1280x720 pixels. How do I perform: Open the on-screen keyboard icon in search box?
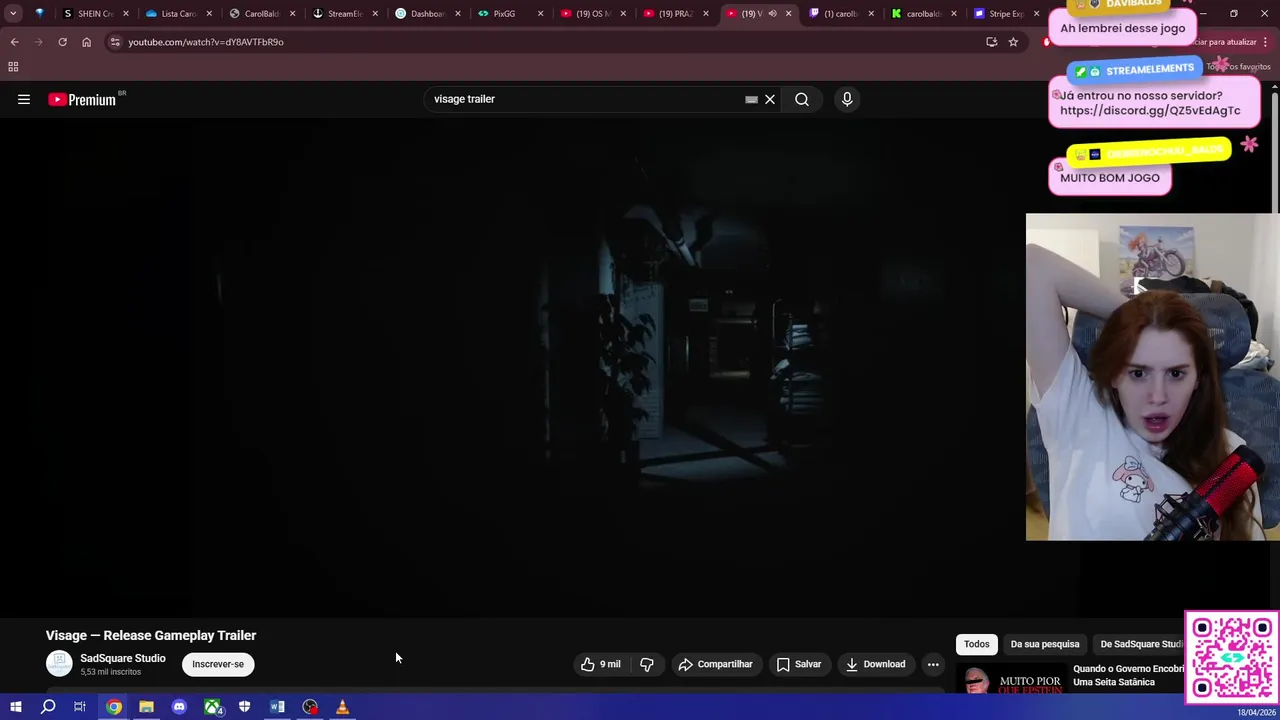pos(751,99)
